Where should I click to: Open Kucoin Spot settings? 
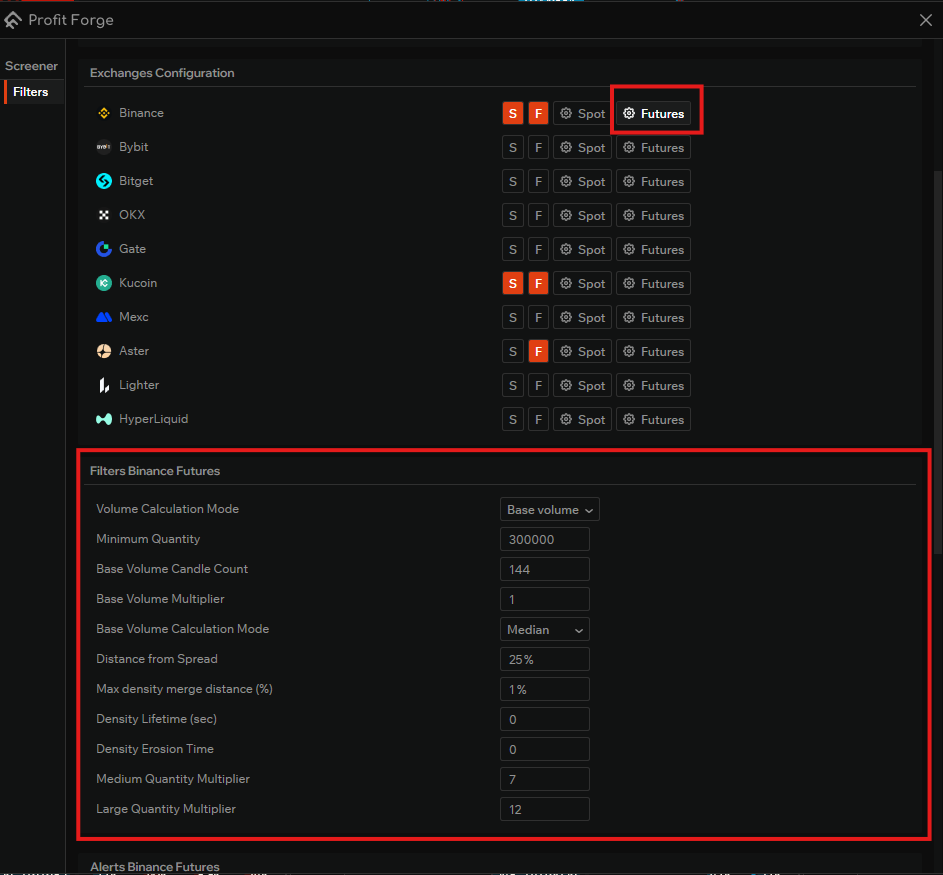[582, 283]
